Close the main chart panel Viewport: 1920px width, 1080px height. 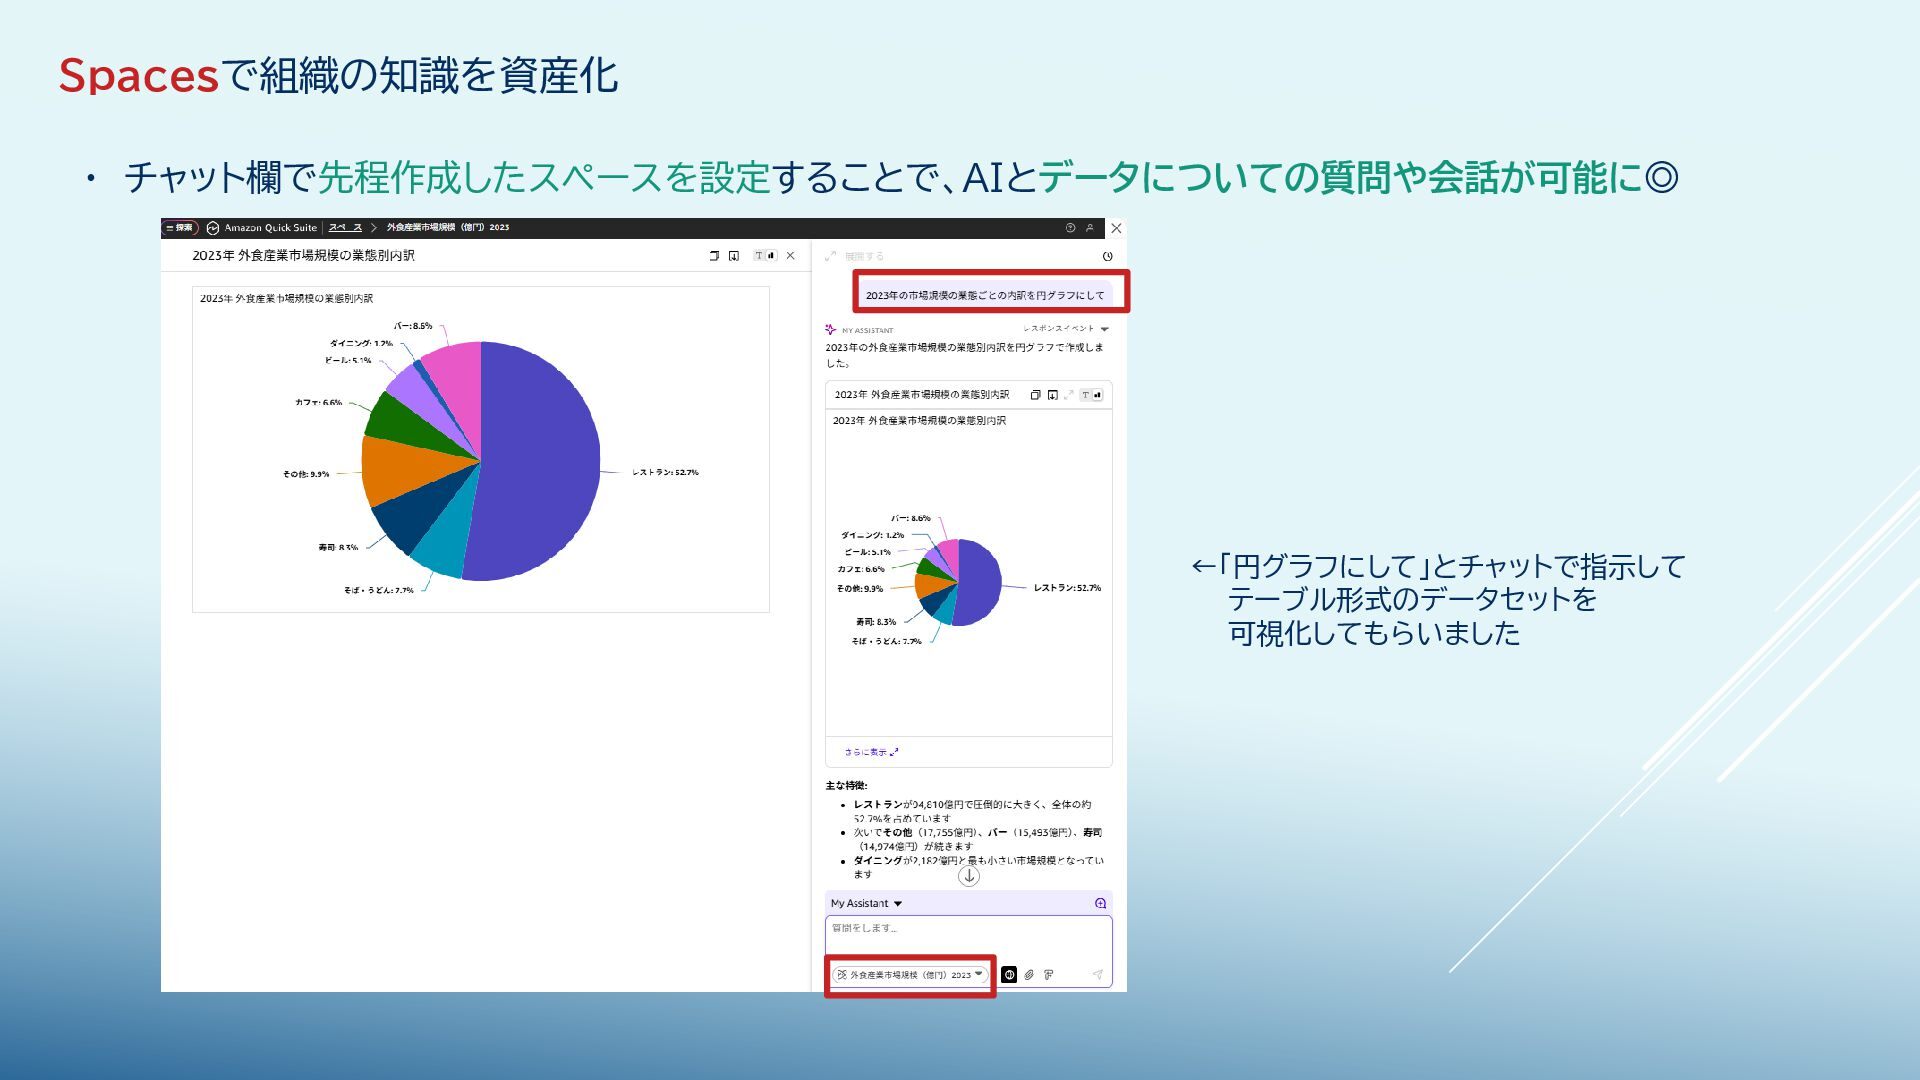(x=791, y=256)
